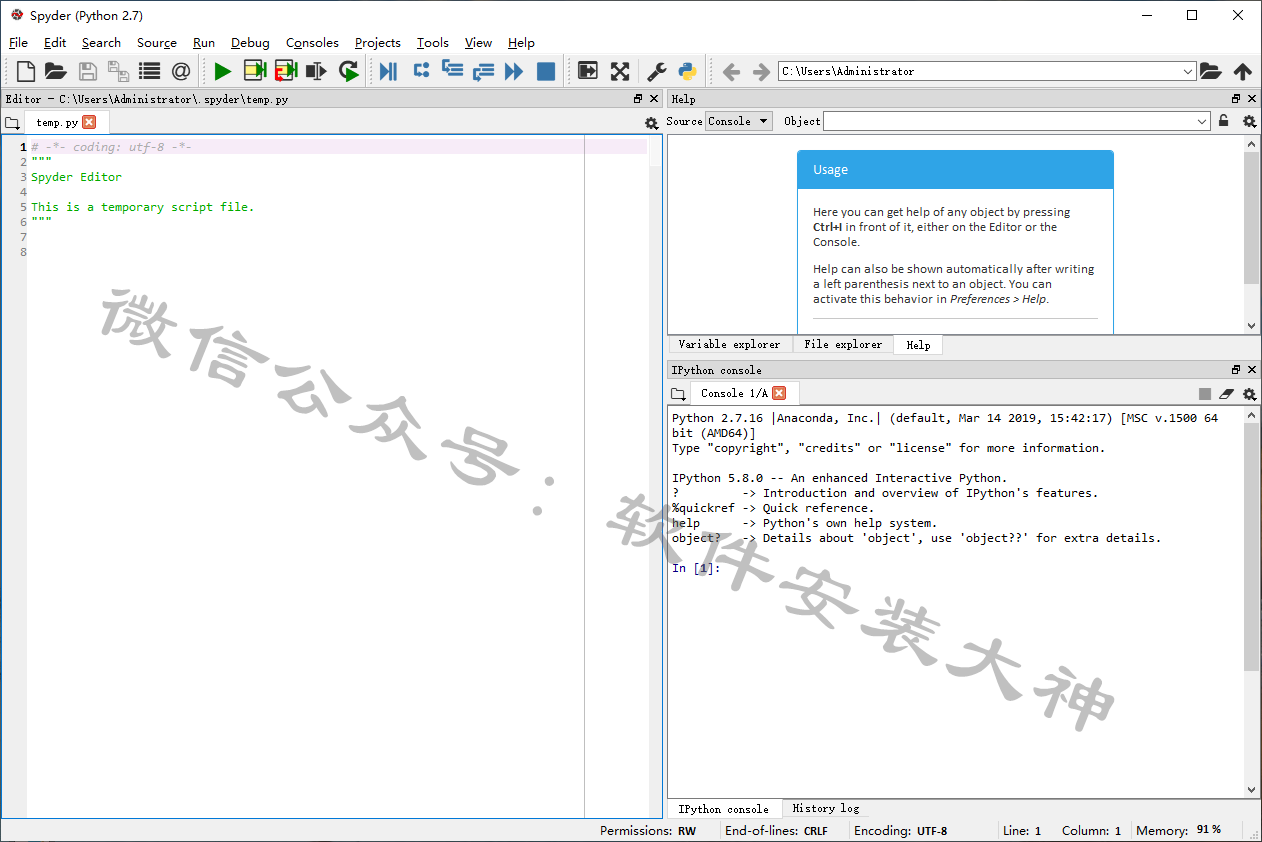The image size is (1262, 842).
Task: Click the Forward arrow in the toolbar
Action: (x=761, y=72)
